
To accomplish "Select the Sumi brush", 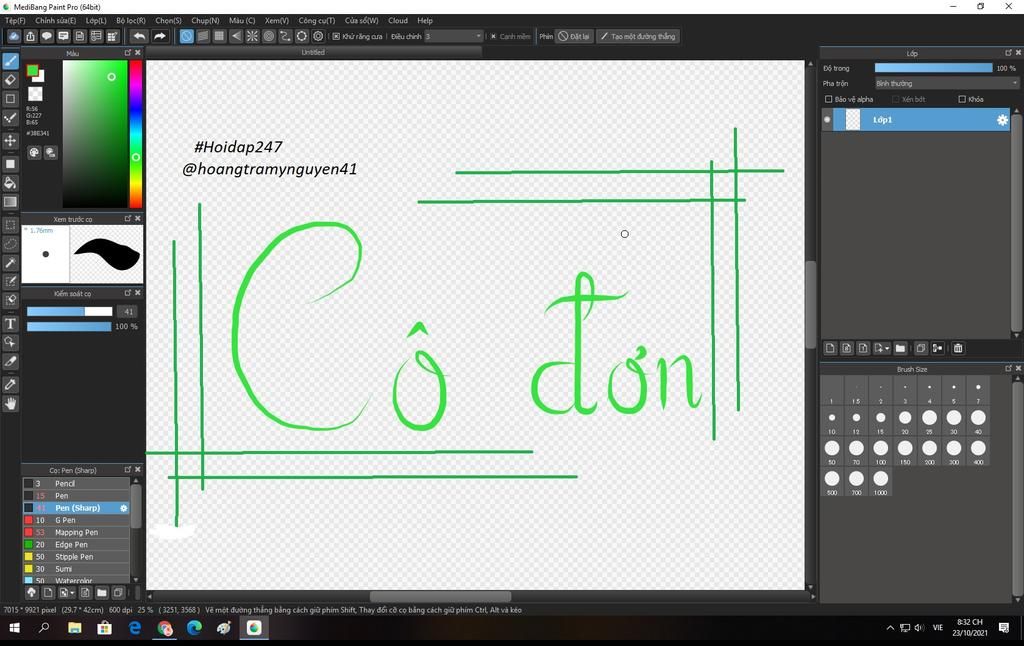I will 76,569.
